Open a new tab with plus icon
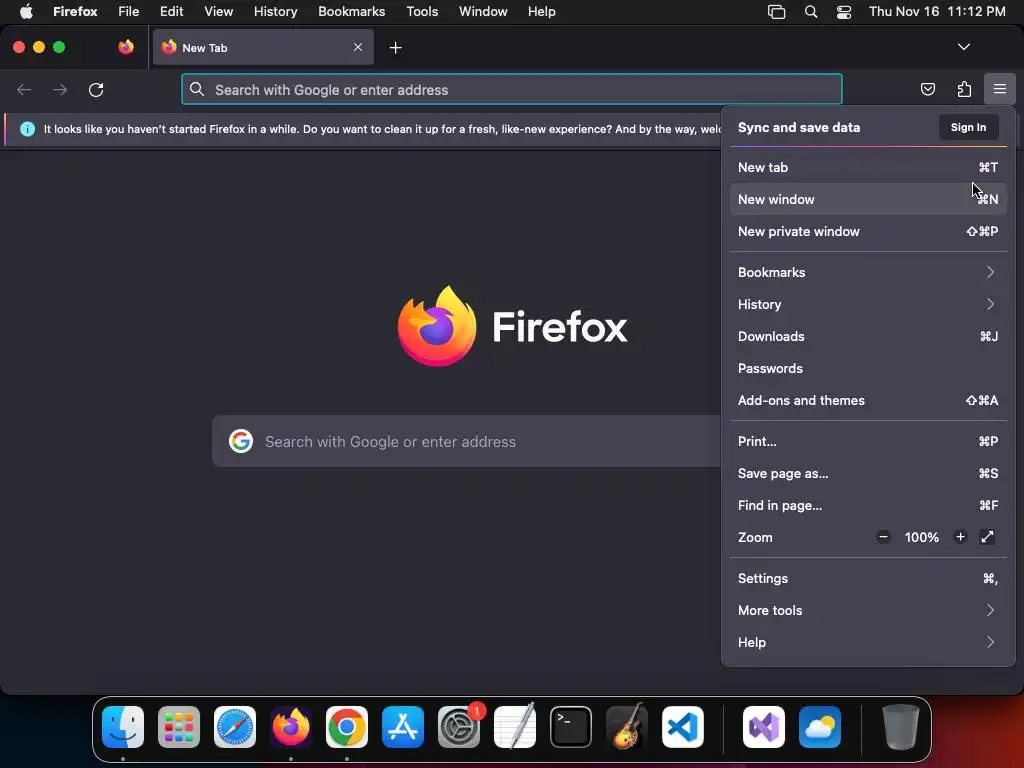The image size is (1024, 768). [395, 48]
